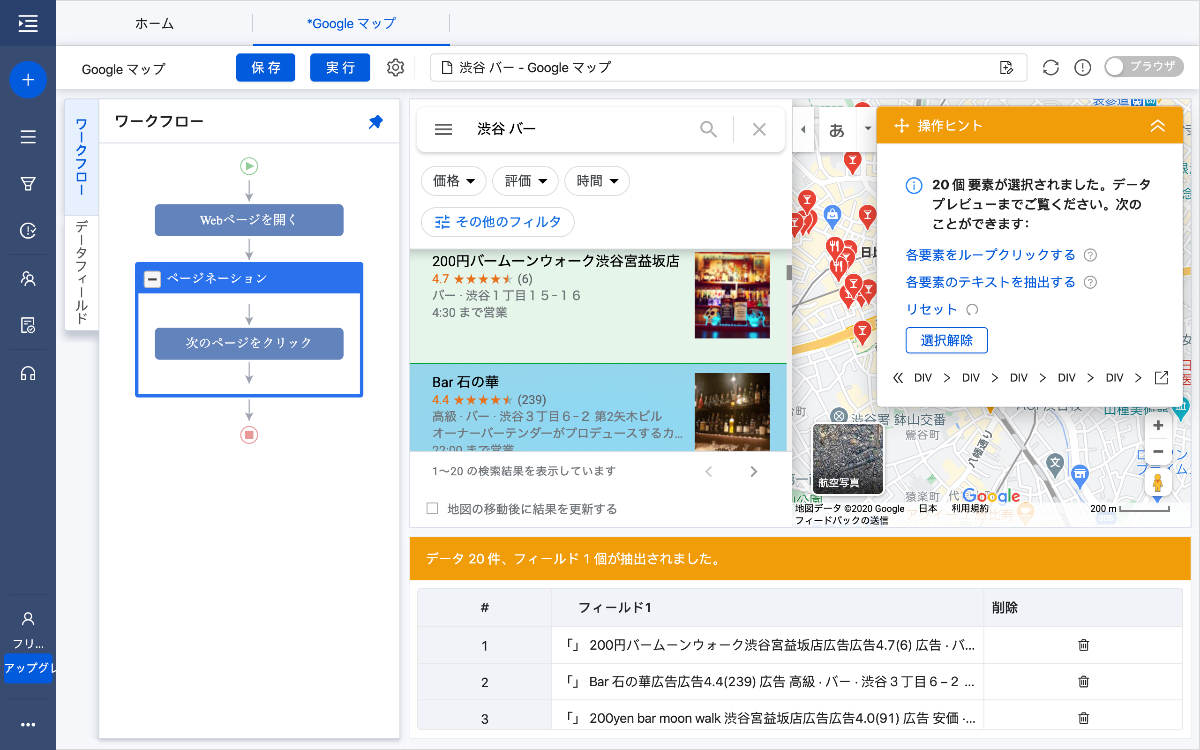The image size is (1200, 750).
Task: Switch to the ホーム tab
Action: [153, 23]
